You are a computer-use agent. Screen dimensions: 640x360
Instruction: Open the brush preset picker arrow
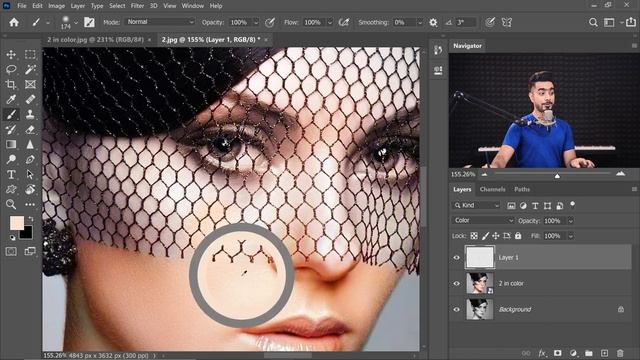click(76, 22)
